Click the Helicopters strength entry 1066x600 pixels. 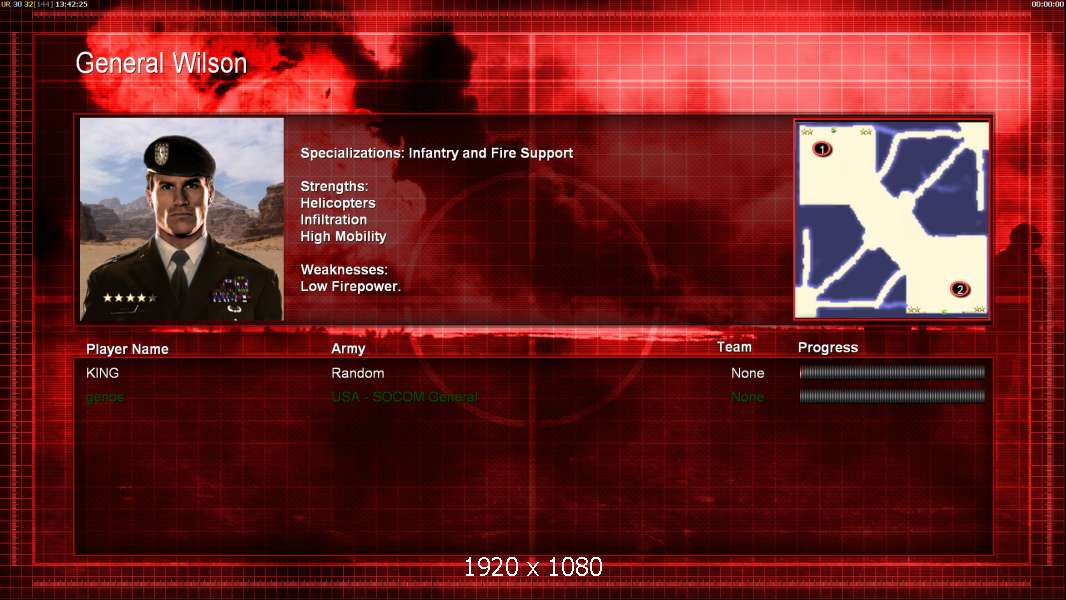tap(338, 203)
